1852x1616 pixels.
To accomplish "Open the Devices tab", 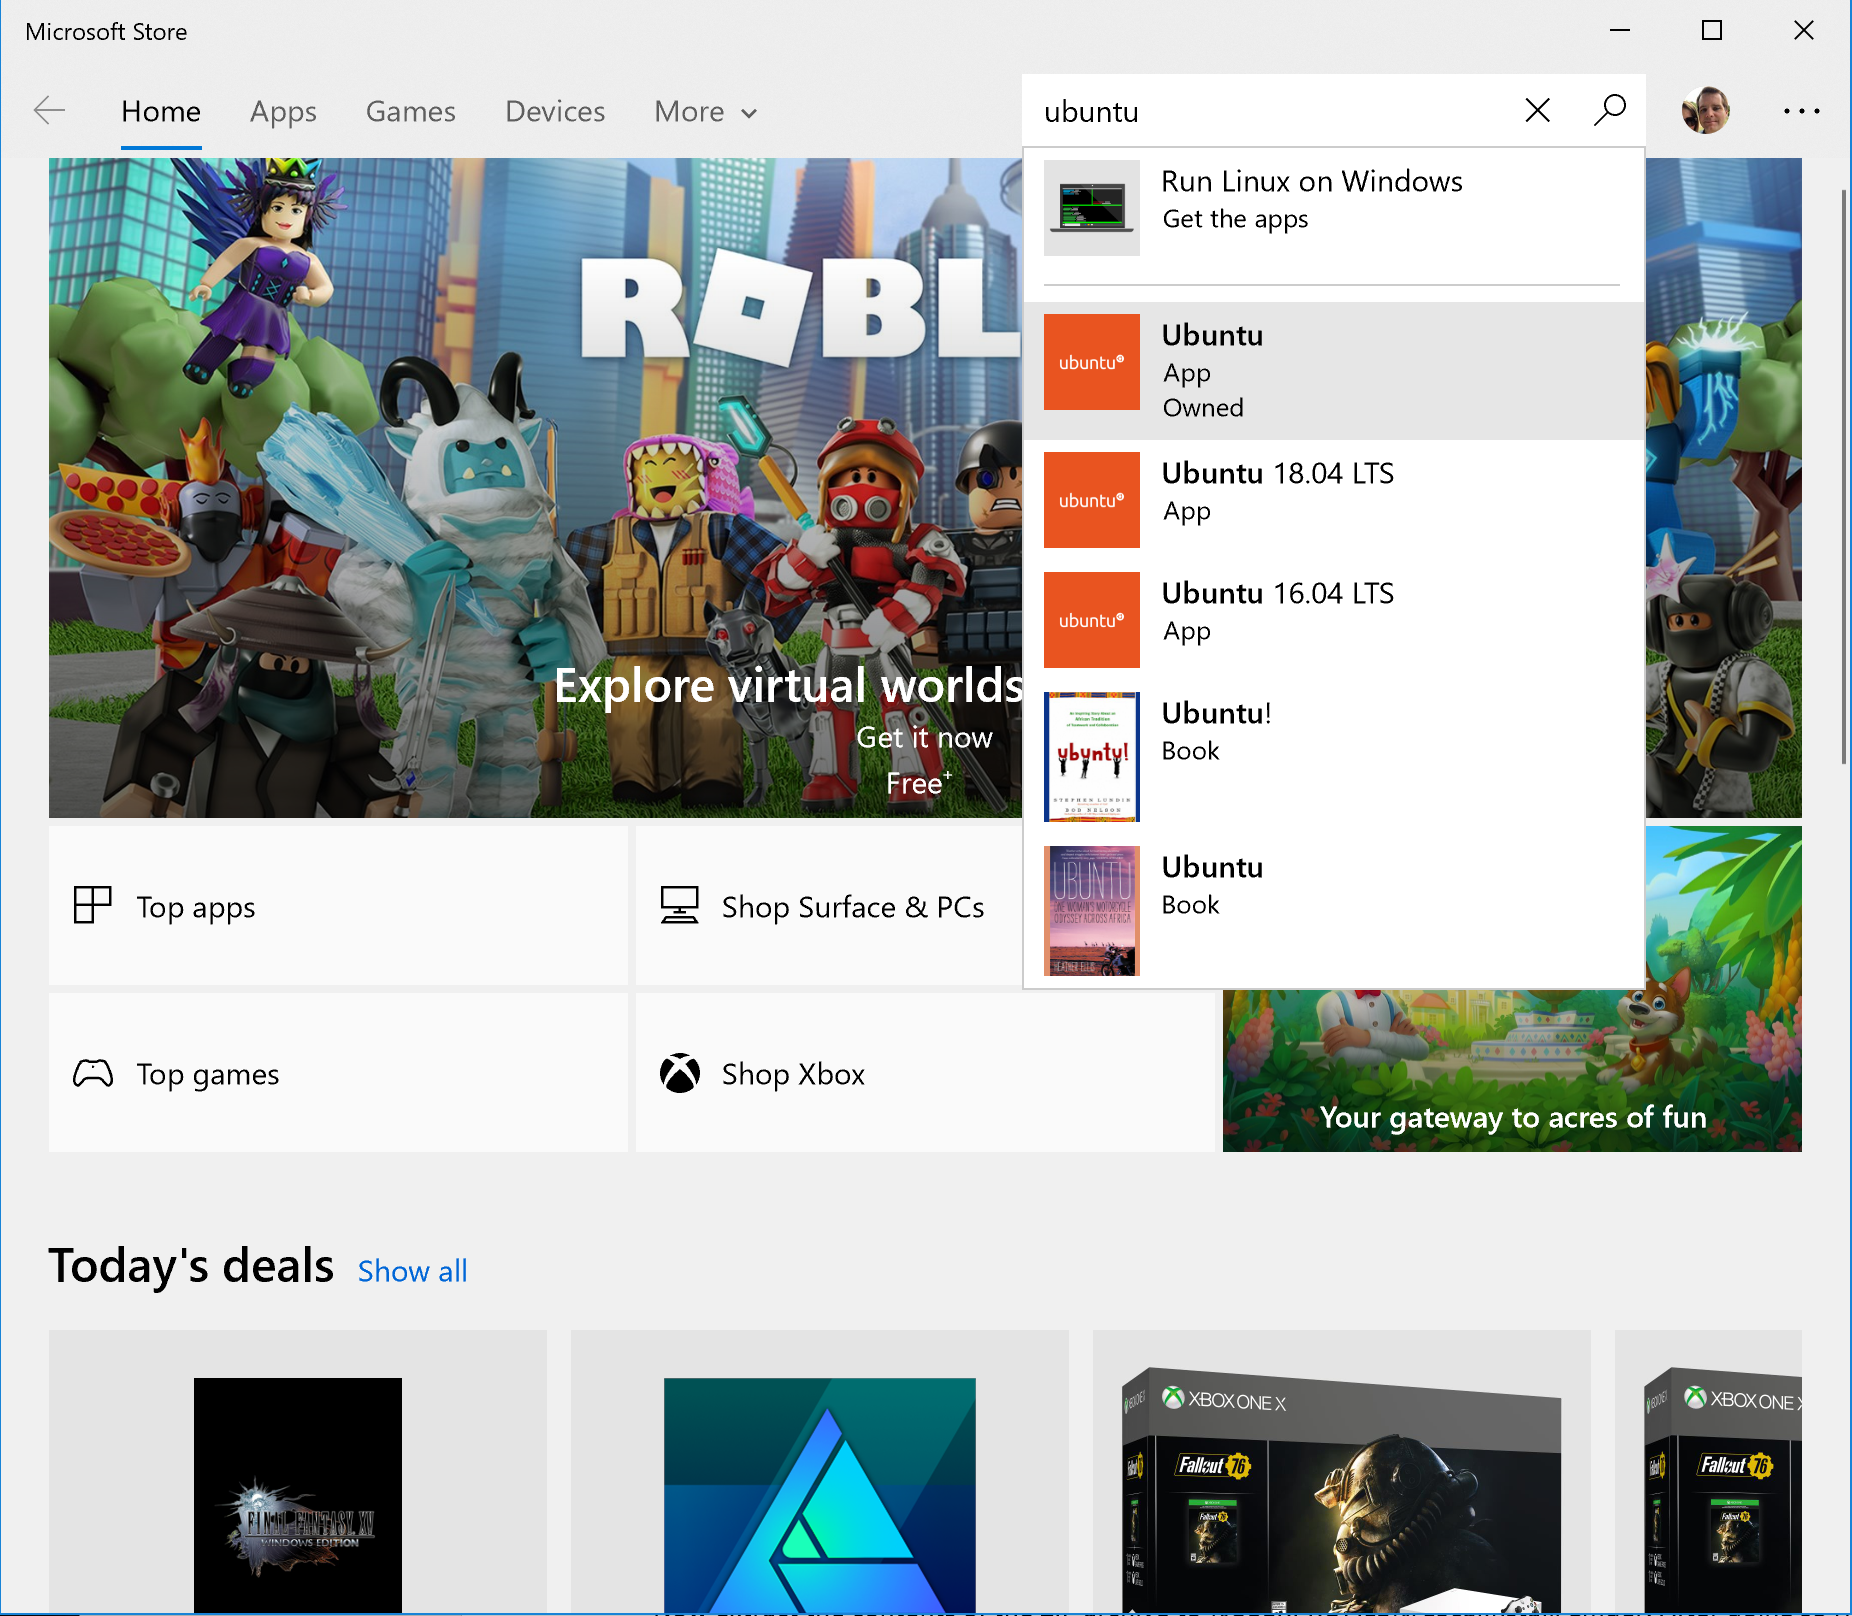I will click(555, 111).
